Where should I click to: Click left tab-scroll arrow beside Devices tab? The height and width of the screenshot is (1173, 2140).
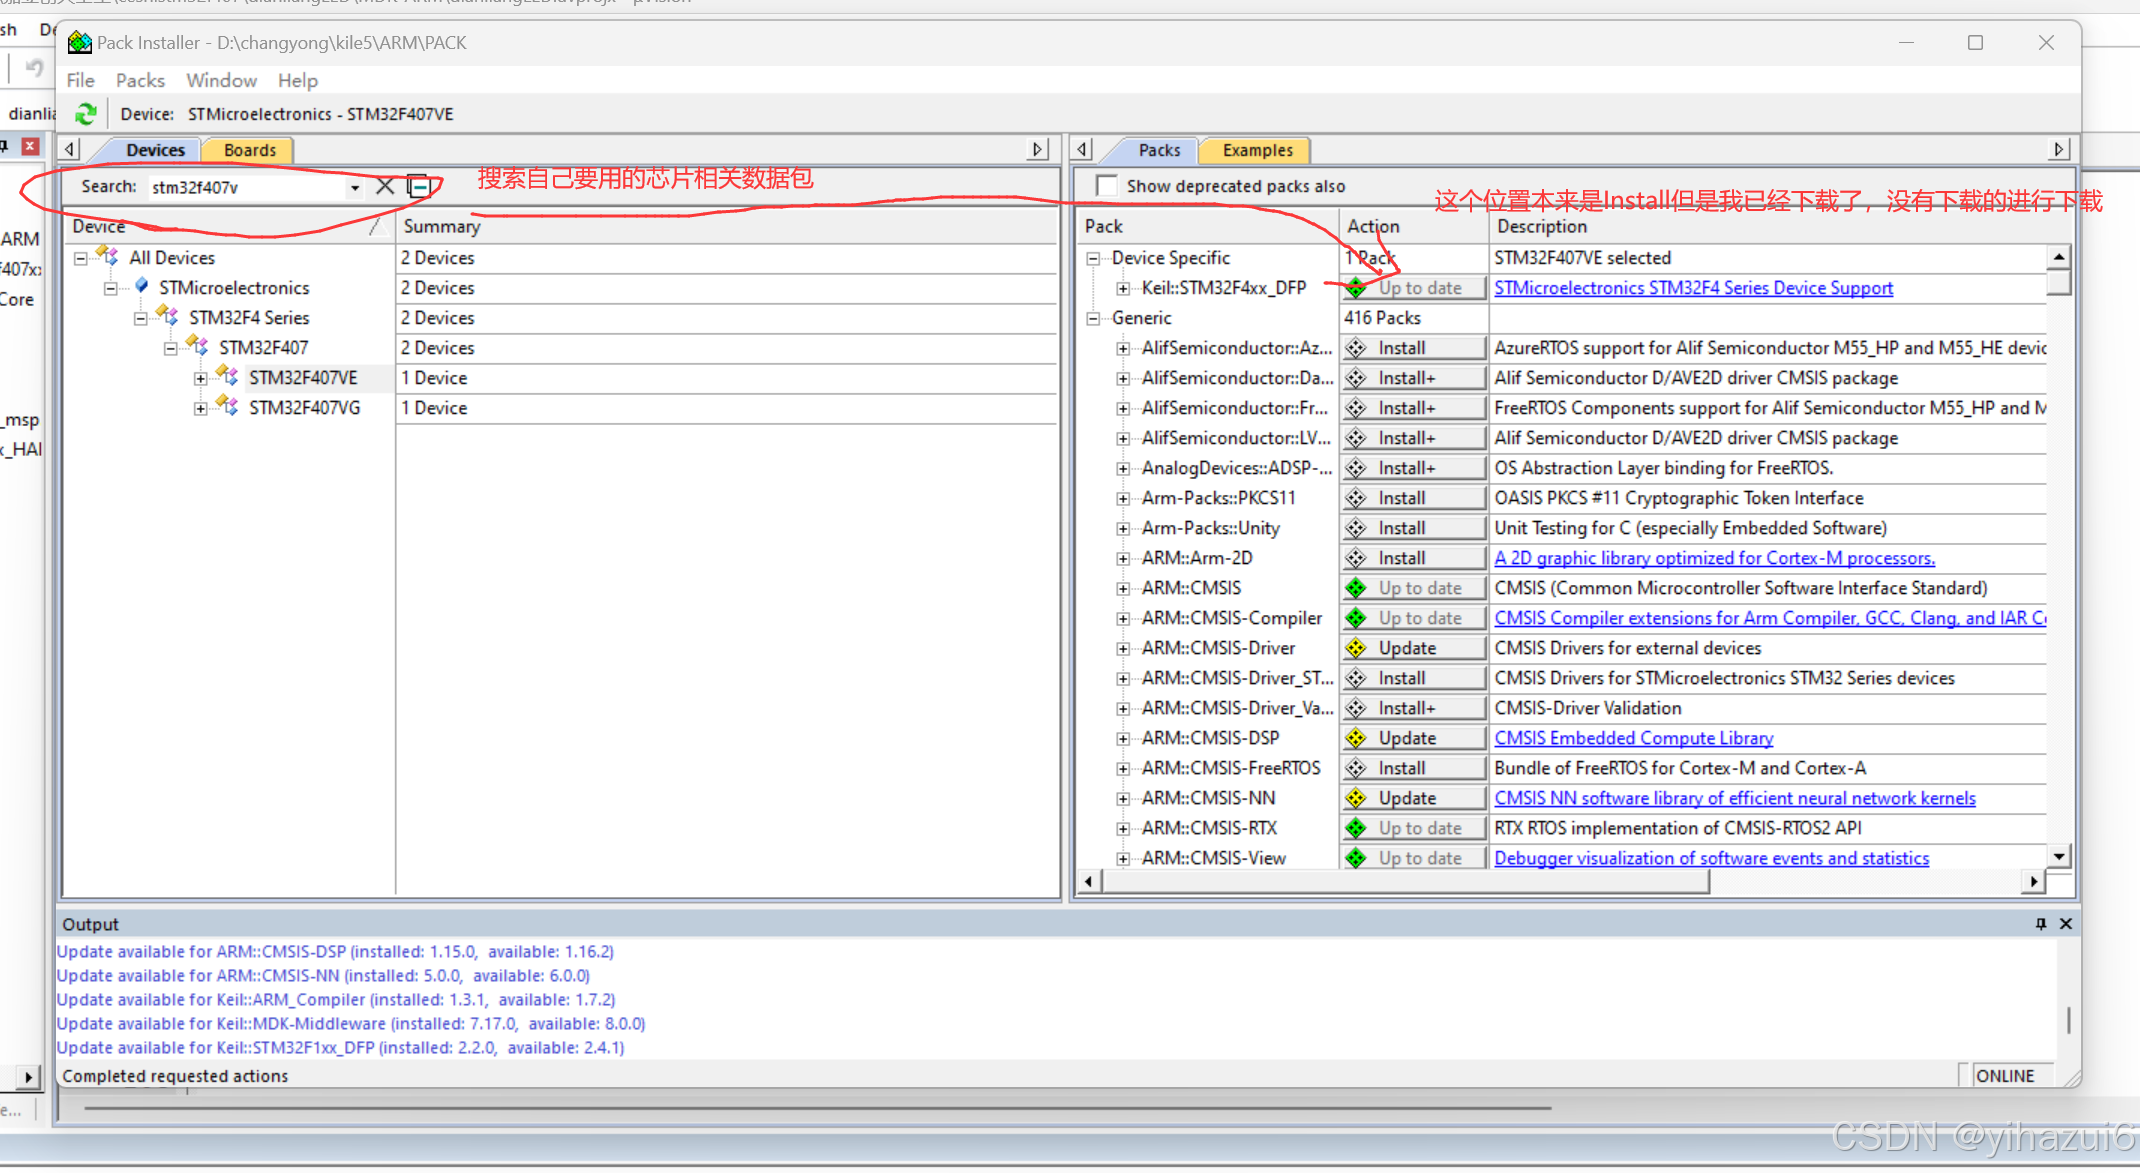point(70,150)
